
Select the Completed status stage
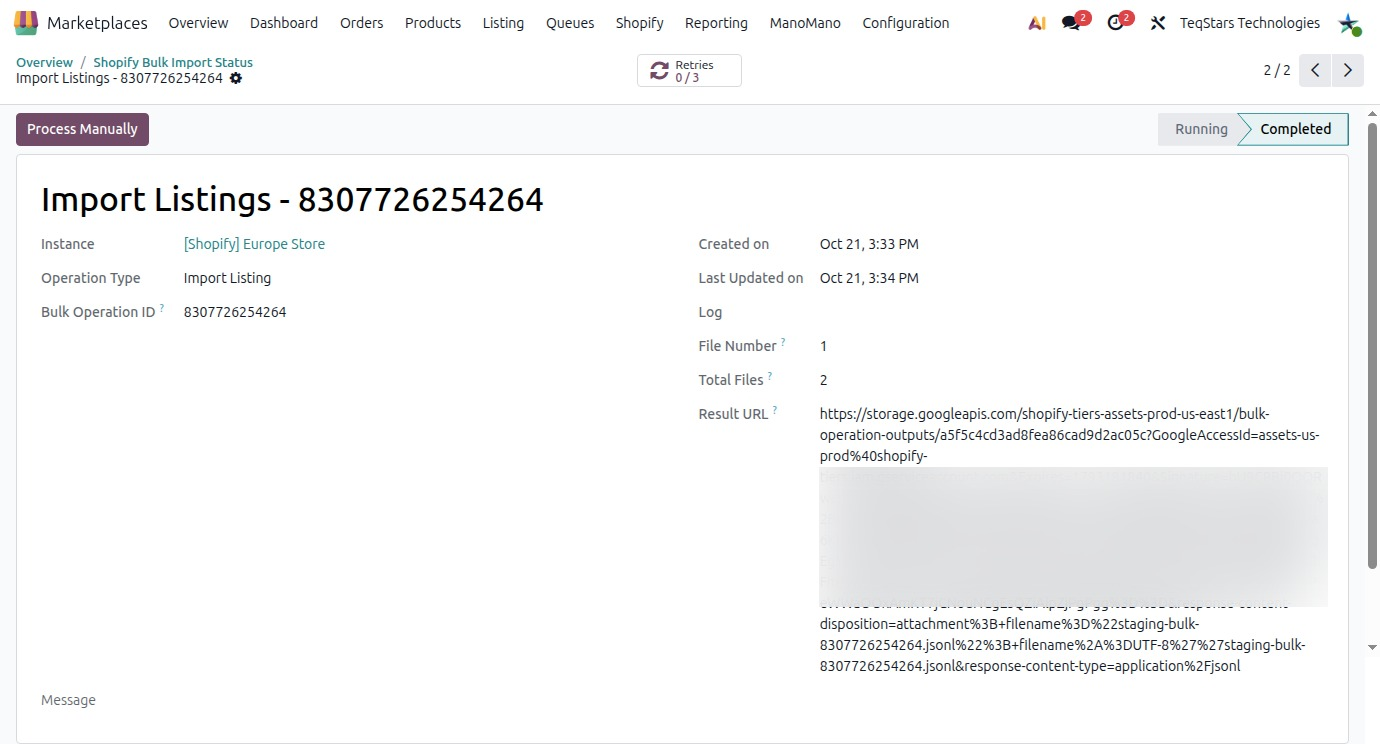1295,129
